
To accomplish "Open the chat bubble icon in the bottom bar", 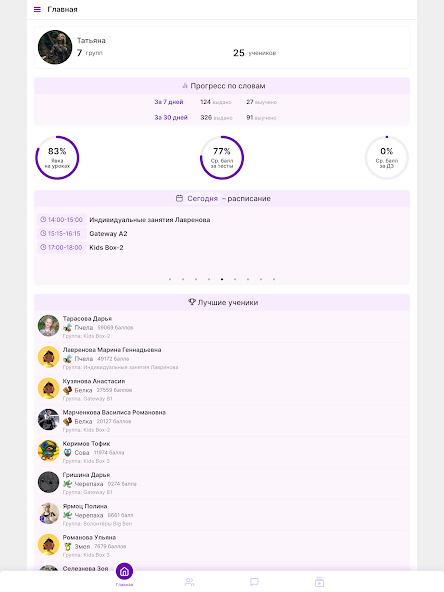I will click(x=254, y=582).
